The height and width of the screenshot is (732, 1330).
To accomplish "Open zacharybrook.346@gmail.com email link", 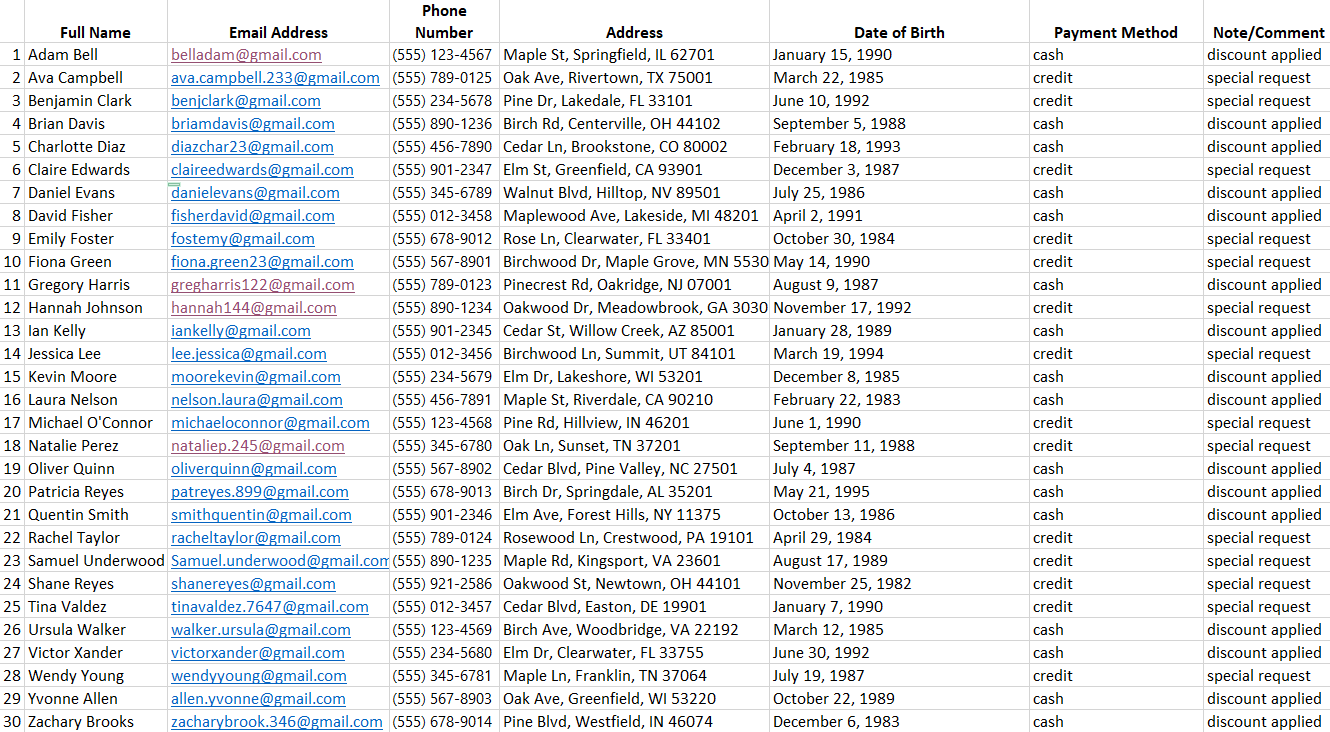I will point(276,722).
